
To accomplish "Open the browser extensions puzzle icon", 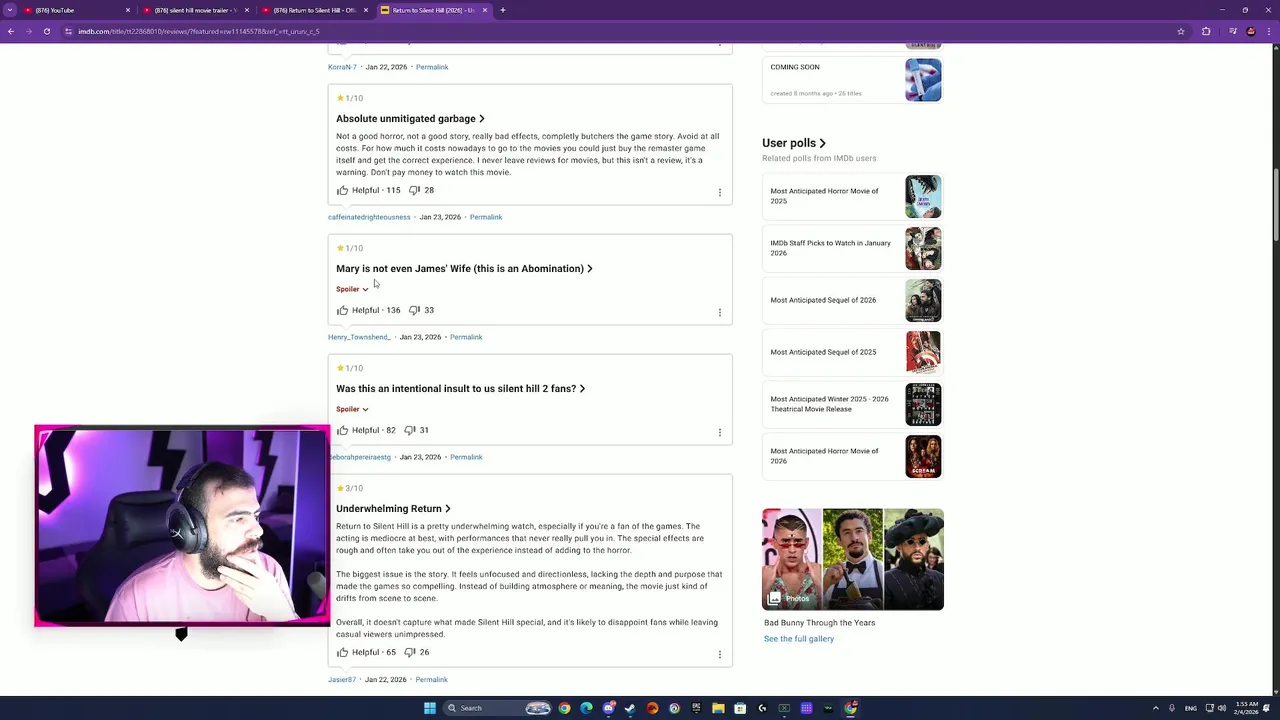I will [1206, 31].
